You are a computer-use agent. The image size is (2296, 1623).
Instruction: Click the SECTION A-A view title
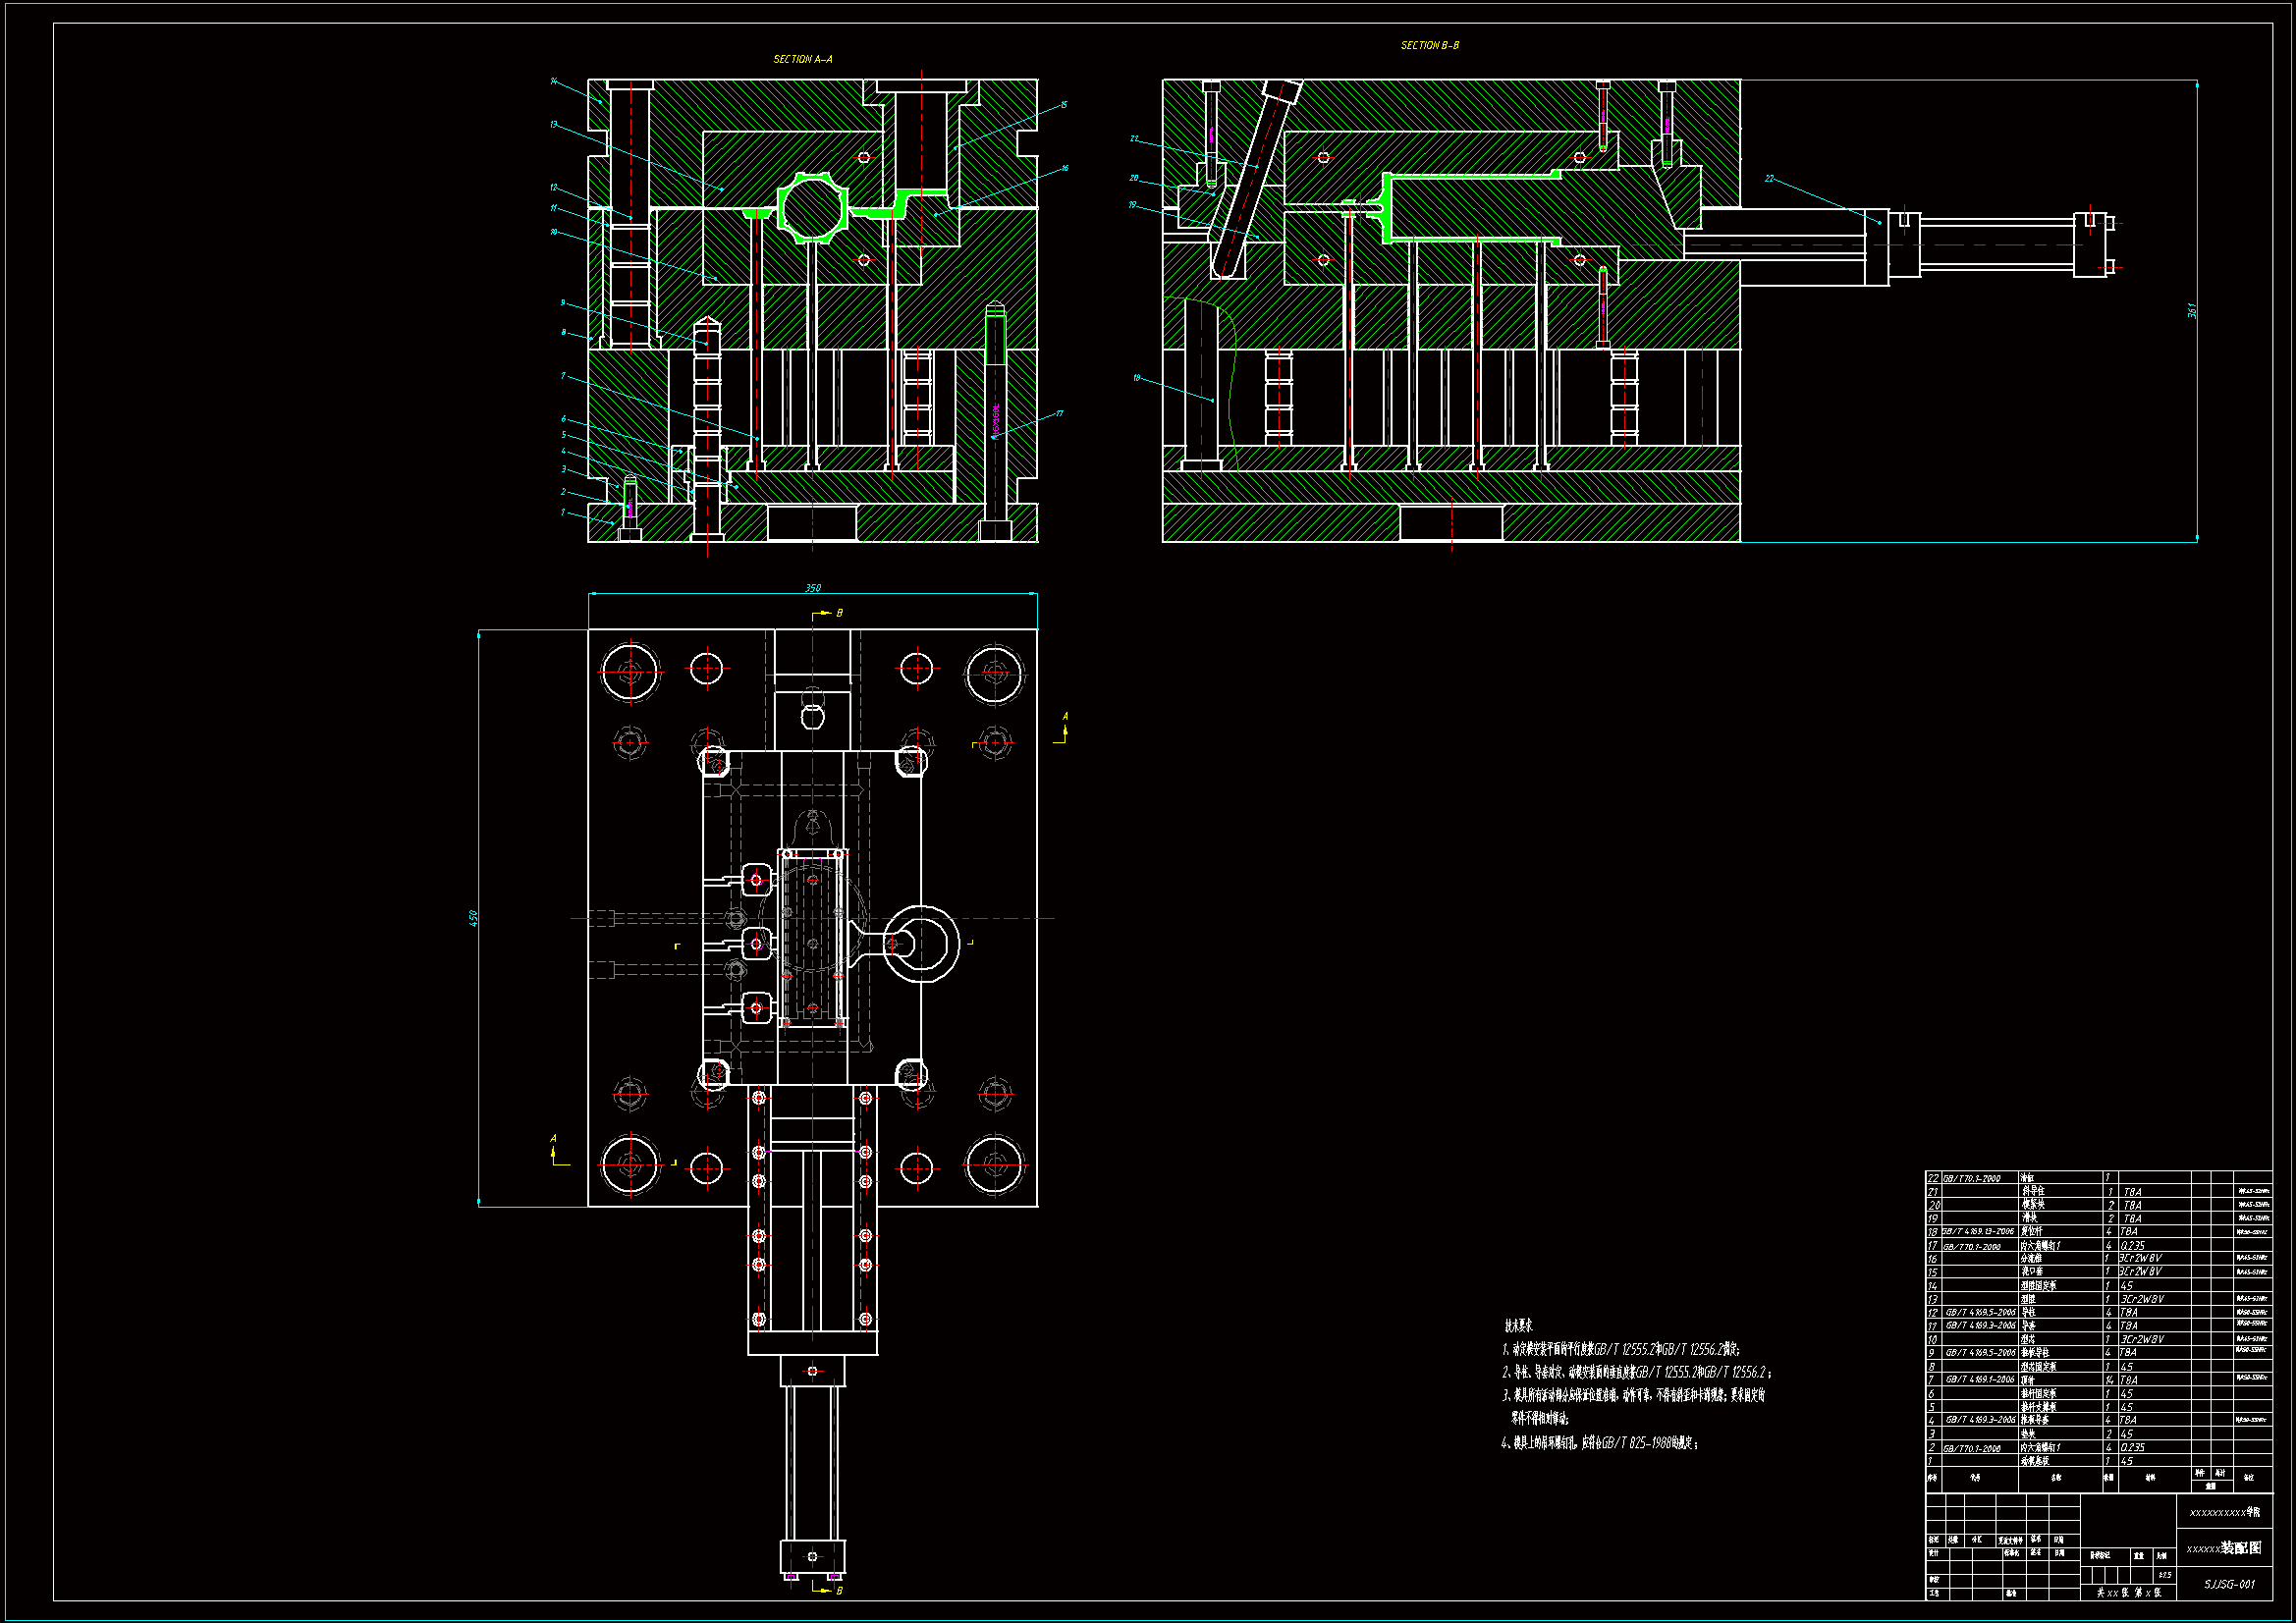click(x=802, y=59)
